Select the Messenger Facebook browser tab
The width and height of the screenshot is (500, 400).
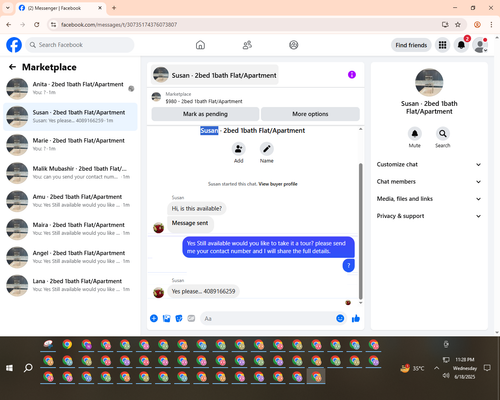(x=60, y=8)
